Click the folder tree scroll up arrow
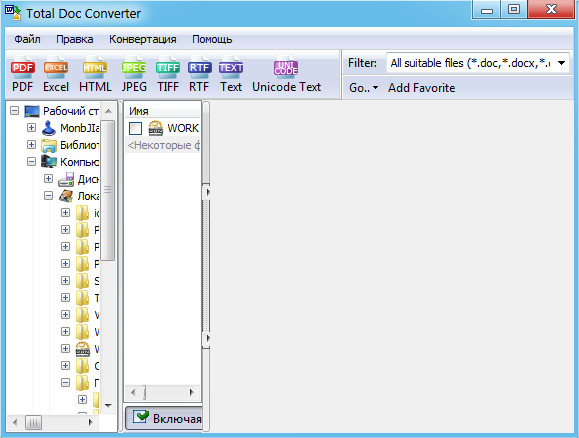 108,111
